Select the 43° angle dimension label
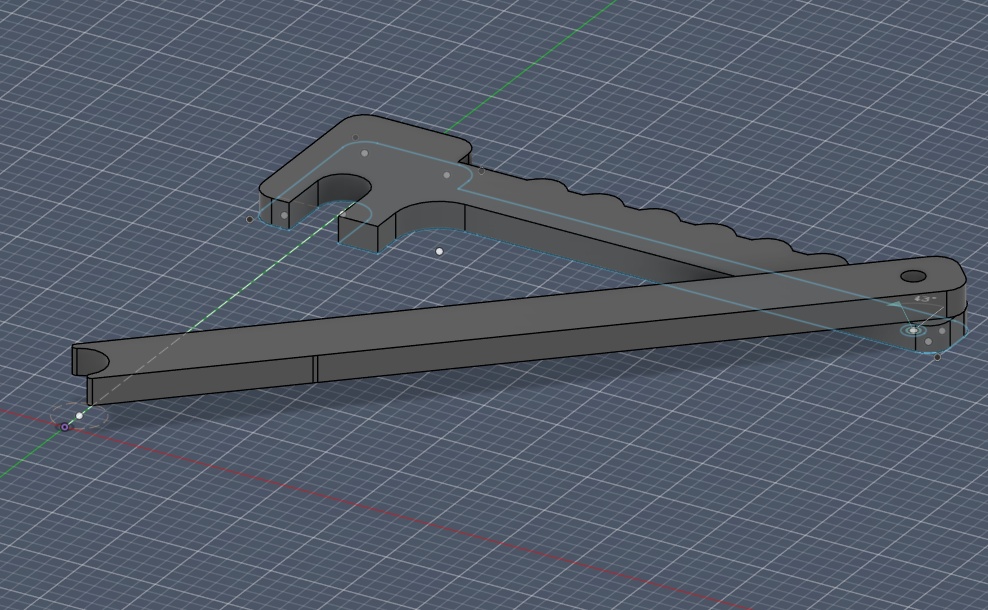 pos(925,299)
